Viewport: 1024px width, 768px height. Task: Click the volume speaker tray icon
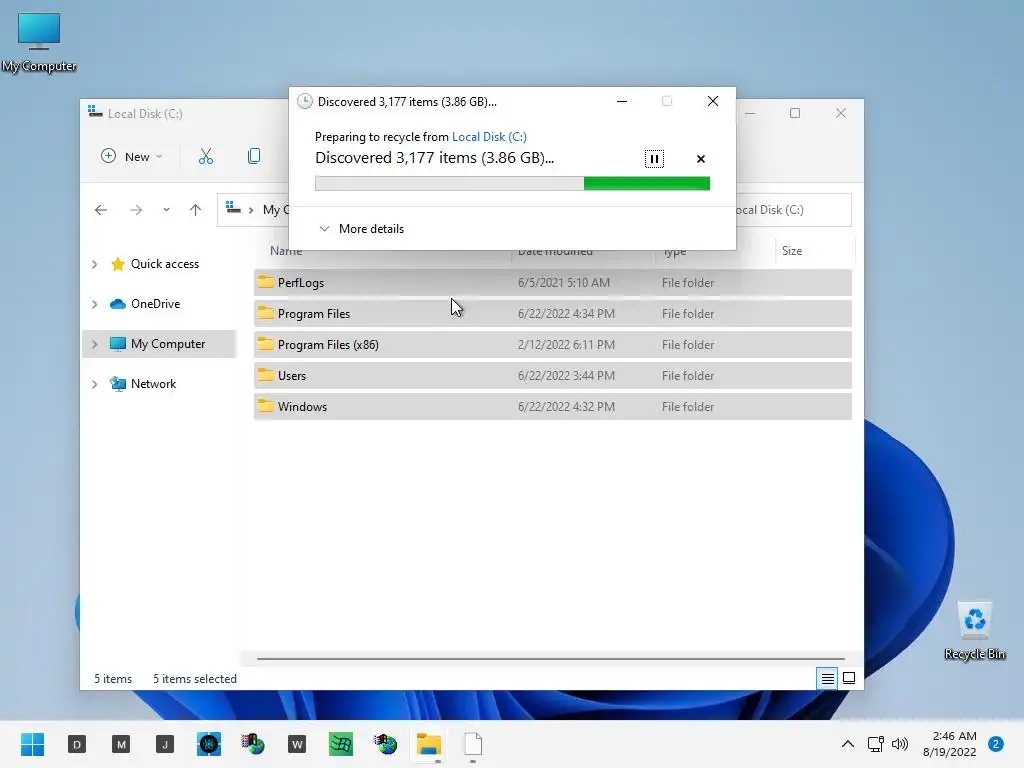click(x=900, y=744)
